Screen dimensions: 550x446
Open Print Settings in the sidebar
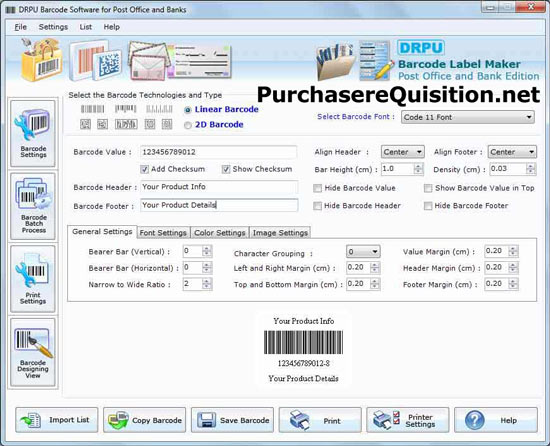tap(33, 279)
